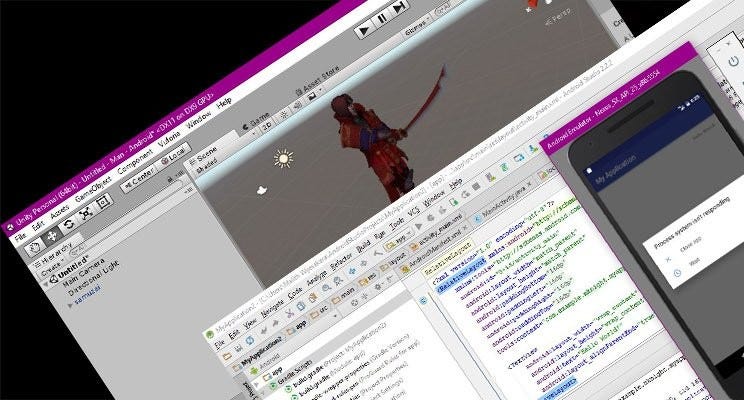Screen dimensions: 744x400
Task: Toggle Unity pivot Center button
Action: (140, 179)
